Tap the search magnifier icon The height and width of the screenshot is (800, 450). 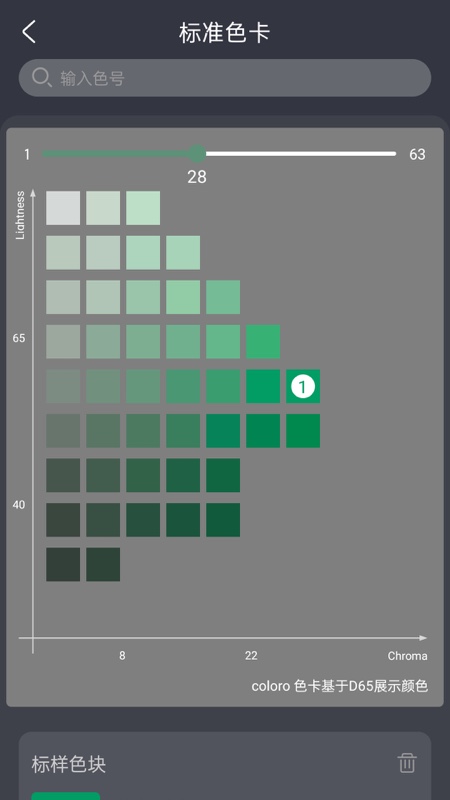click(41, 78)
